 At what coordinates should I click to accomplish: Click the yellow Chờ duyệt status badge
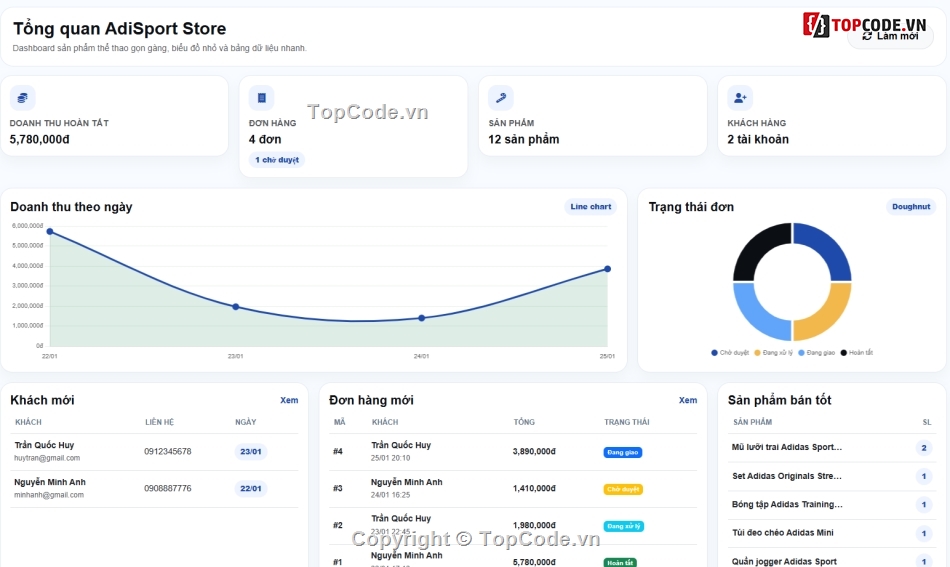(623, 489)
